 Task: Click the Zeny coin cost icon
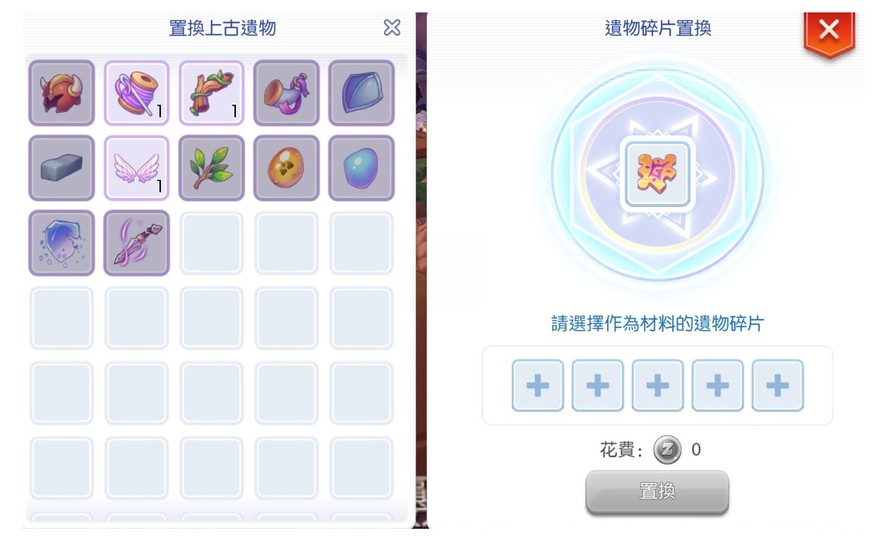tap(667, 450)
